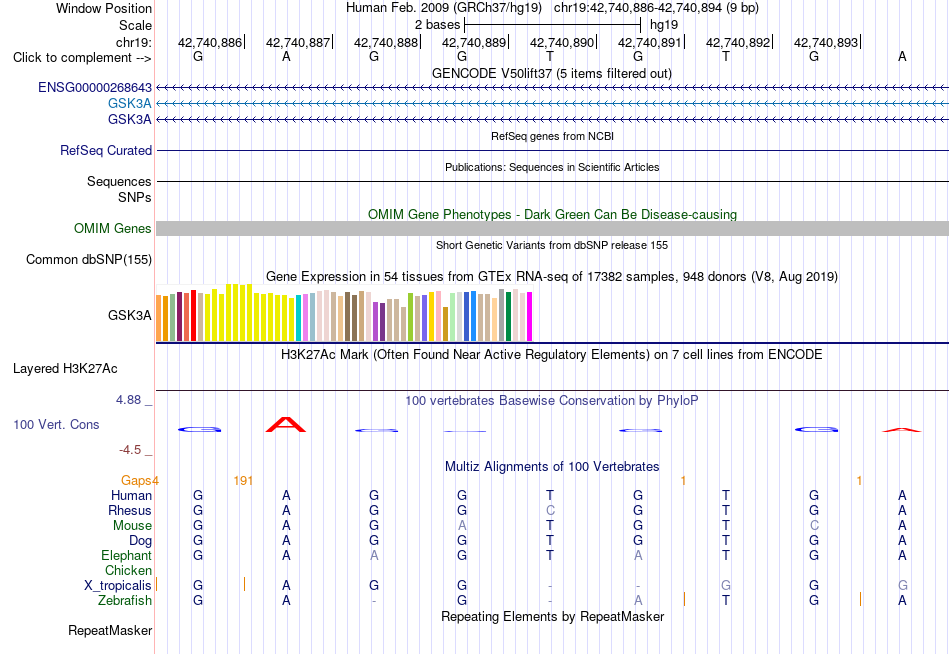Click the RefSeq Curated track label
950x654 pixels.
(105, 150)
